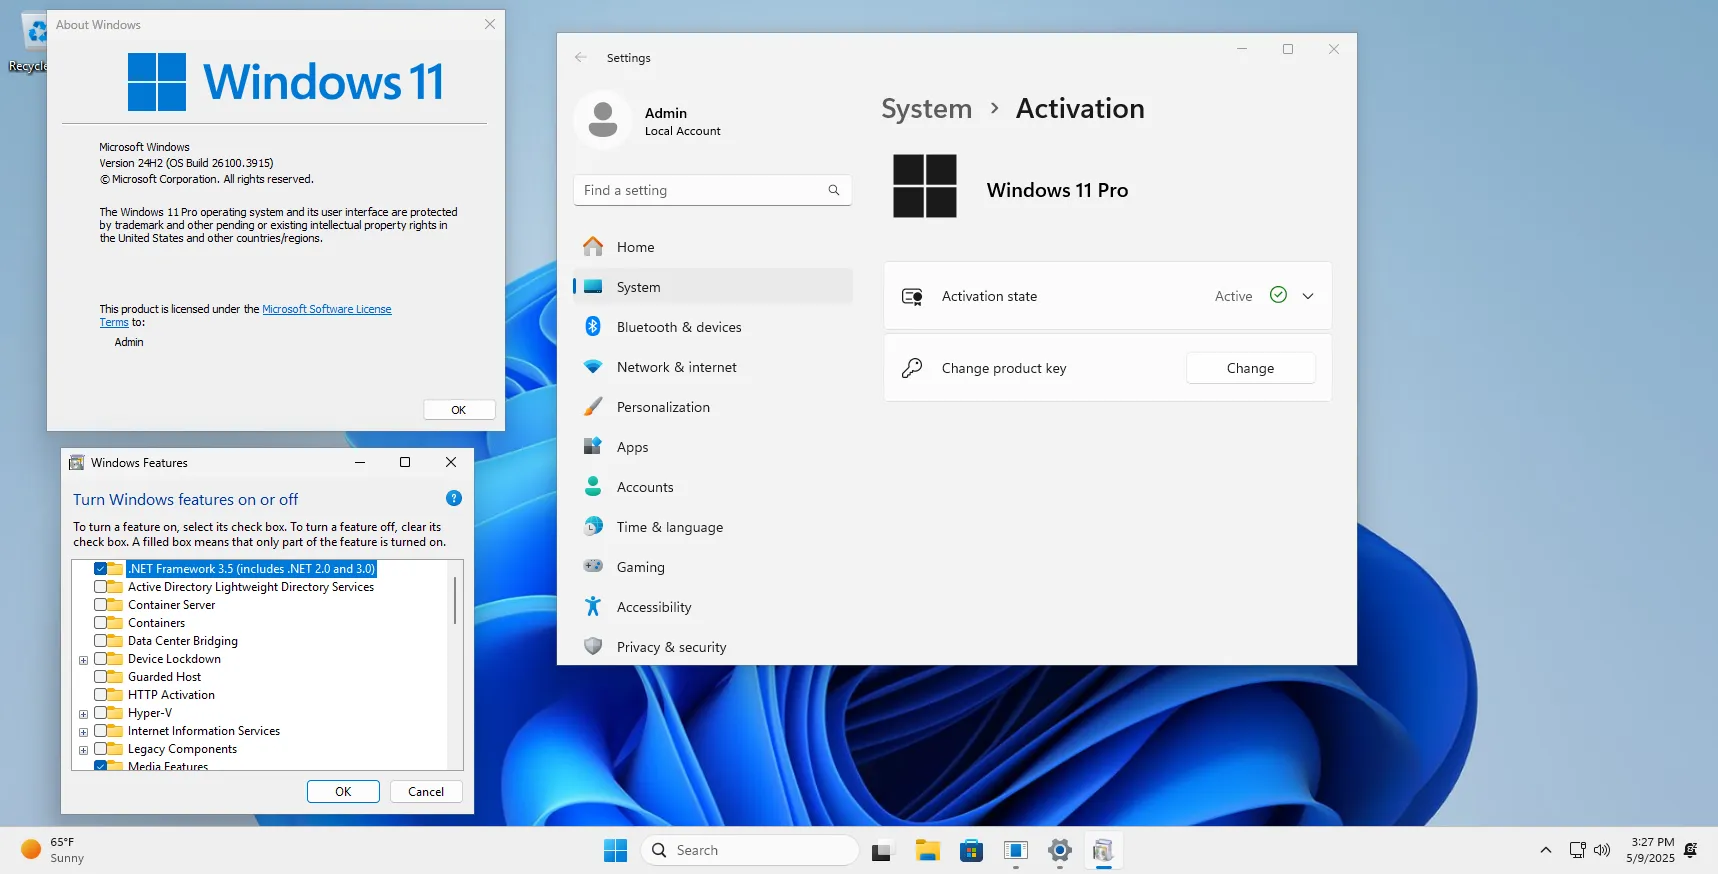
Task: Click About Windows (winver) taskbar icon
Action: point(1016,851)
